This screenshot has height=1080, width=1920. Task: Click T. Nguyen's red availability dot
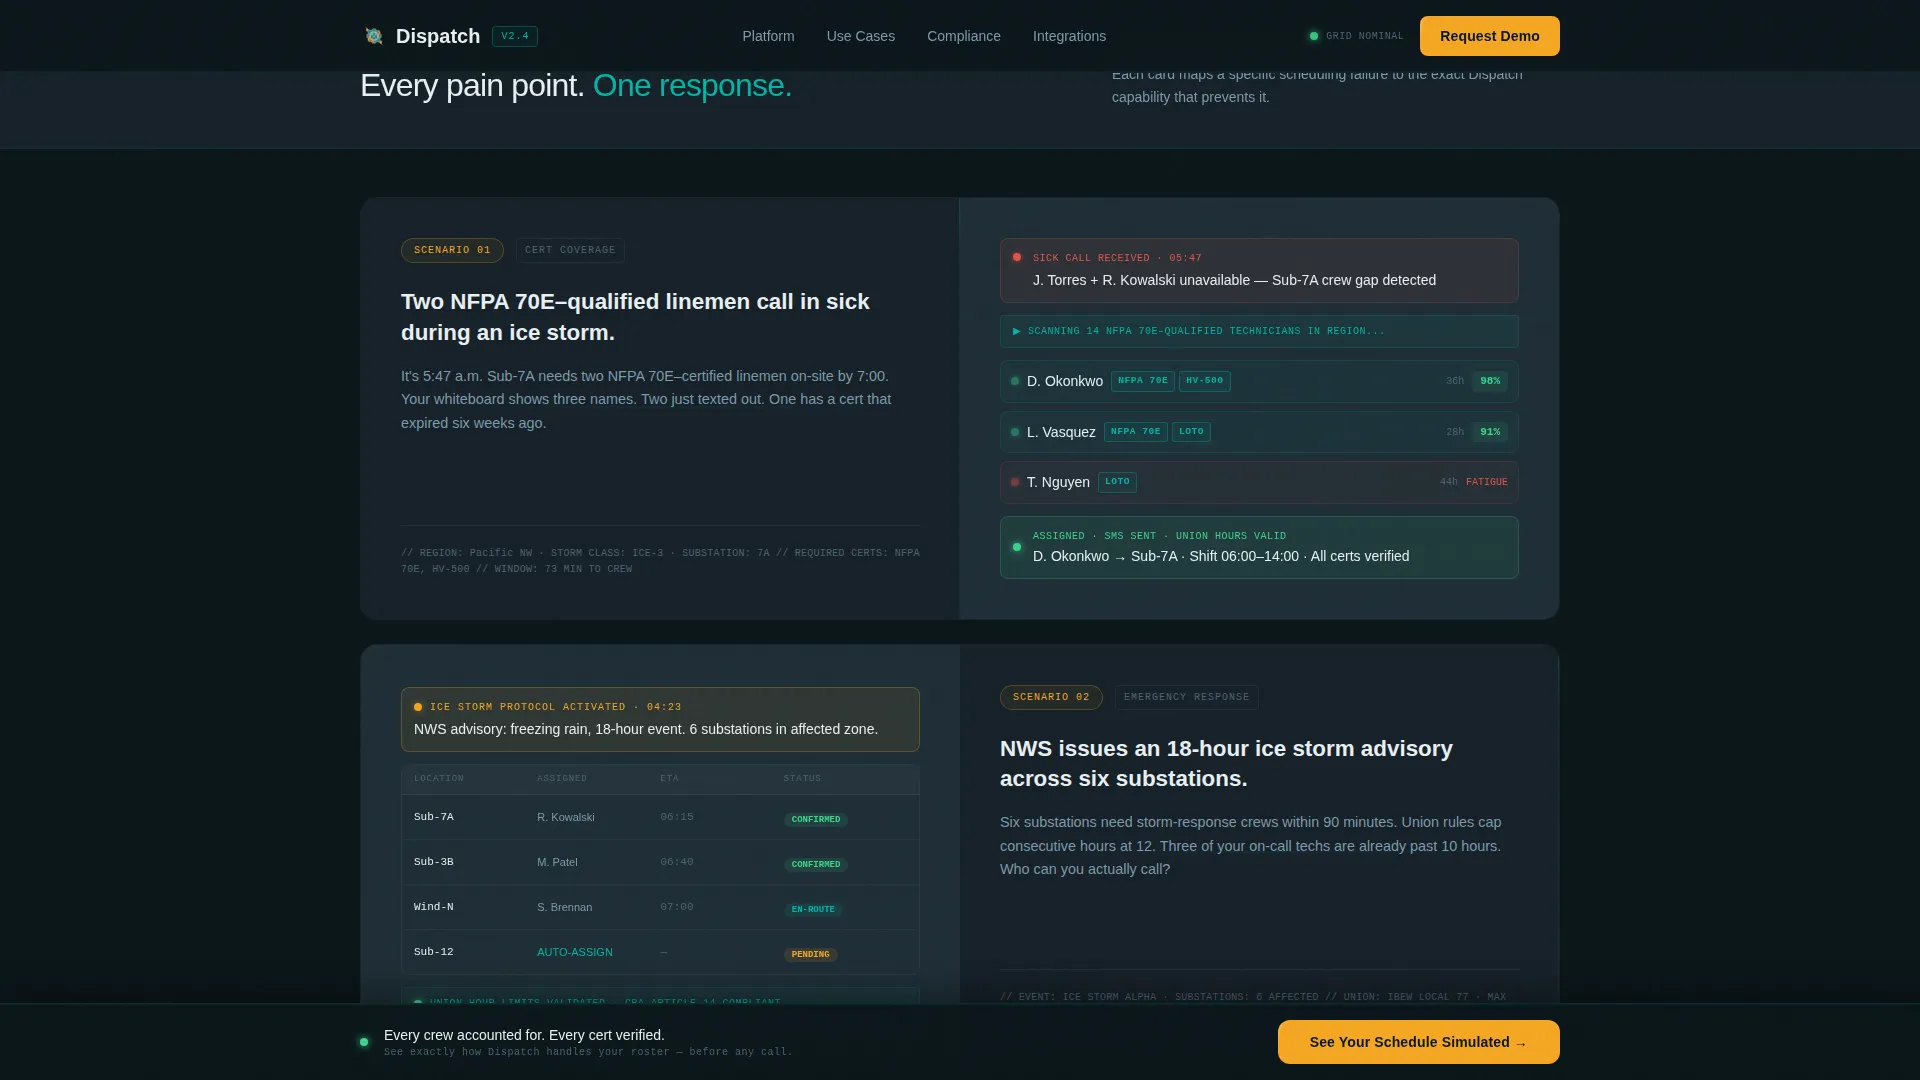[1015, 482]
